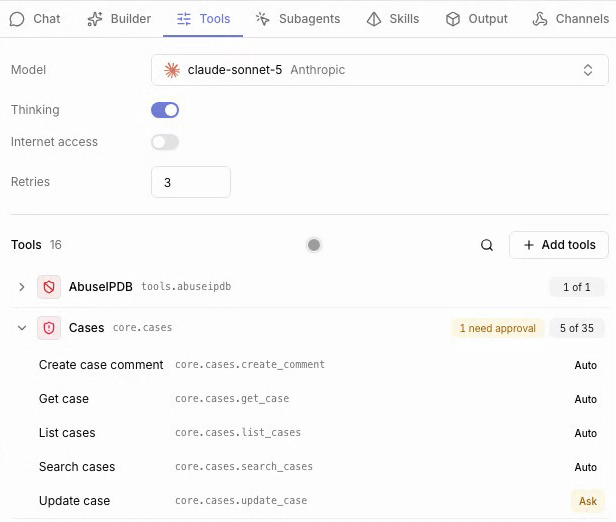Screen dimensions: 616x522
Task: Click the Anthropic starburst model icon
Action: (172, 70)
